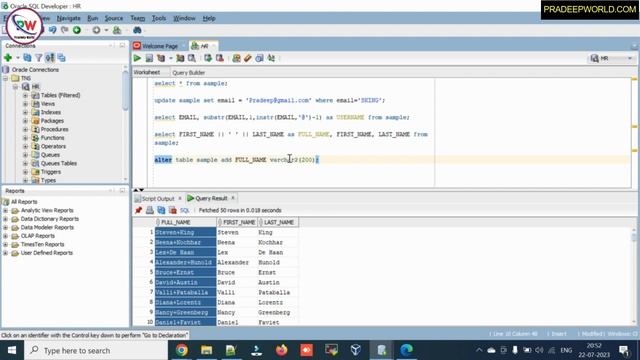This screenshot has width=640, height=360.
Task: Click the Clear eraser icon
Action: pos(247,58)
